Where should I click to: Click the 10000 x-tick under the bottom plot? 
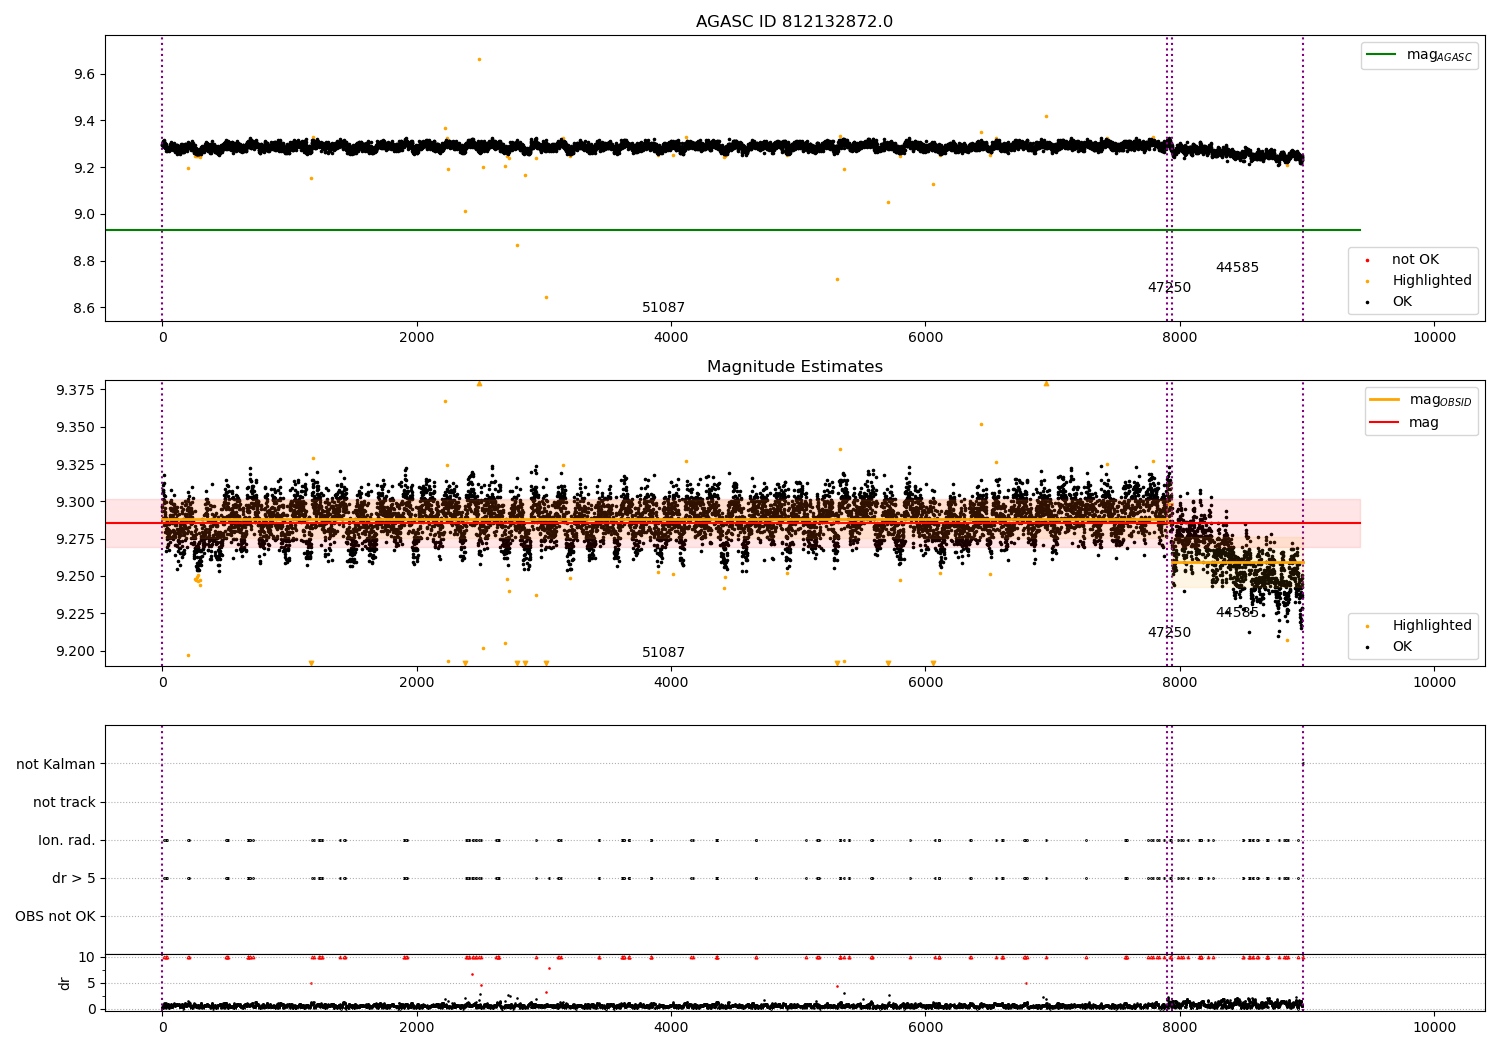point(1434,1028)
